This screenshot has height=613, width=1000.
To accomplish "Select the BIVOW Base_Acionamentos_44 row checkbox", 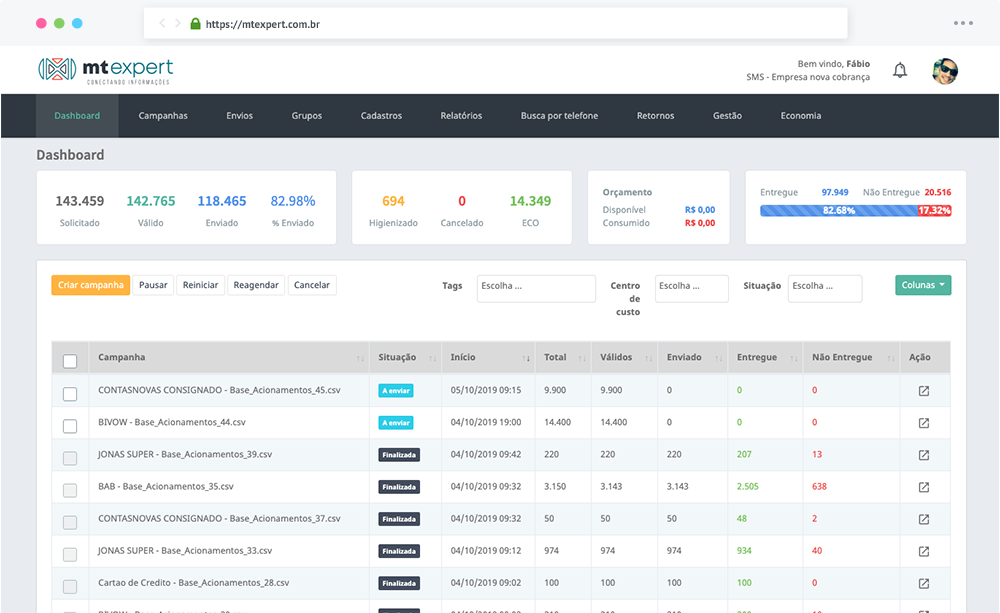I will coord(70,426).
